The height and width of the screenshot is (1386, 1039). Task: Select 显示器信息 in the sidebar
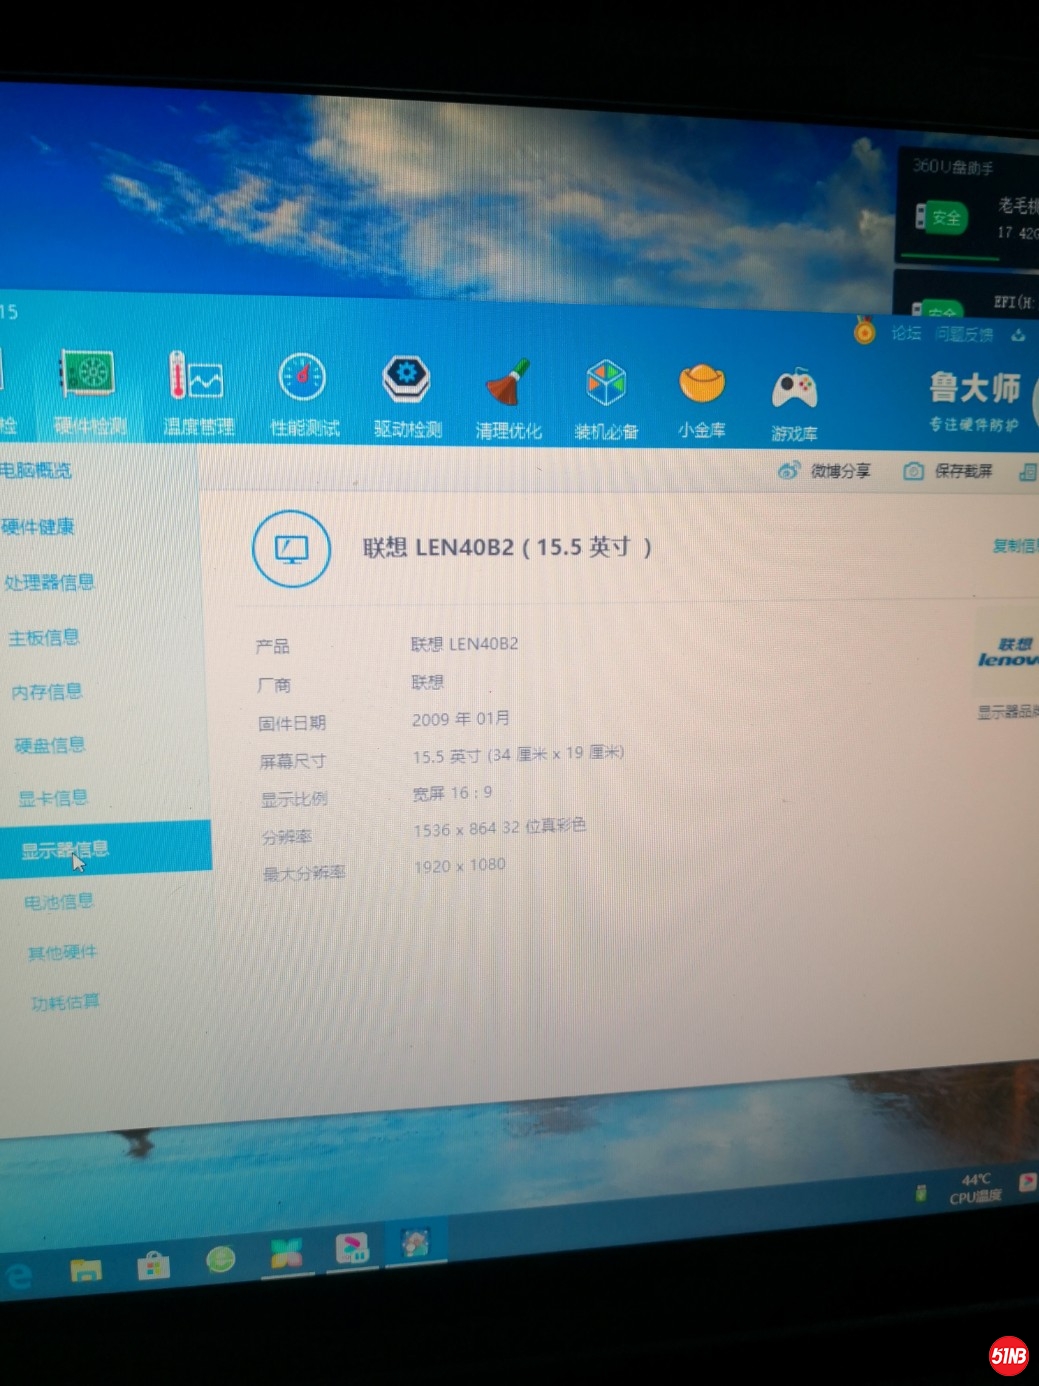point(105,848)
